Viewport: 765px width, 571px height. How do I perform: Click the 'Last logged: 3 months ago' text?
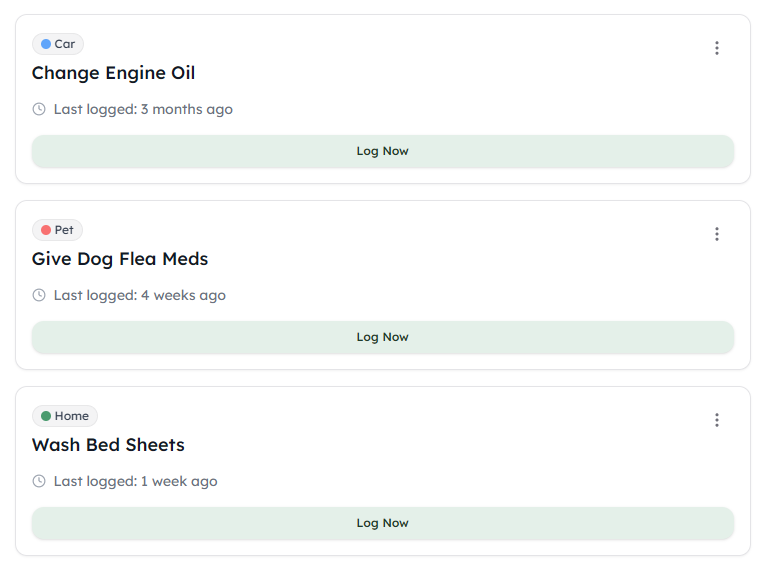coord(143,109)
